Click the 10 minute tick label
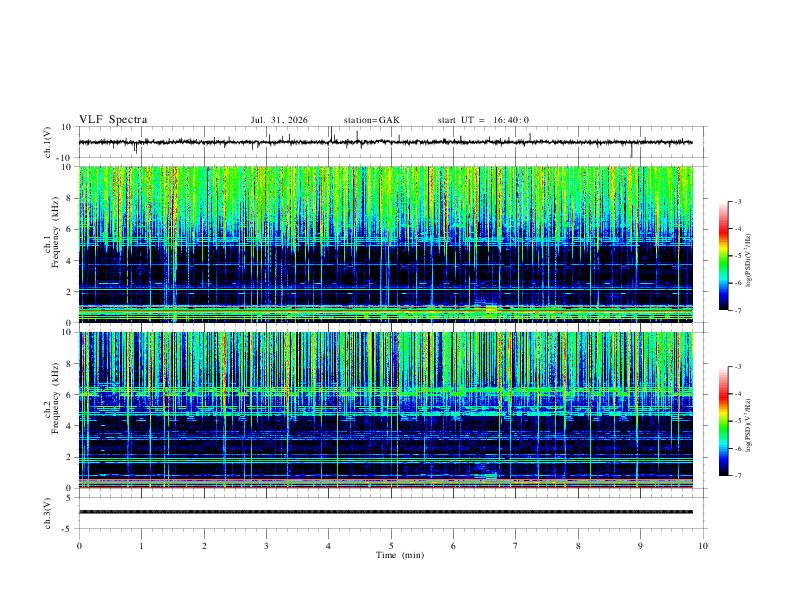The height and width of the screenshot is (612, 792). (703, 546)
